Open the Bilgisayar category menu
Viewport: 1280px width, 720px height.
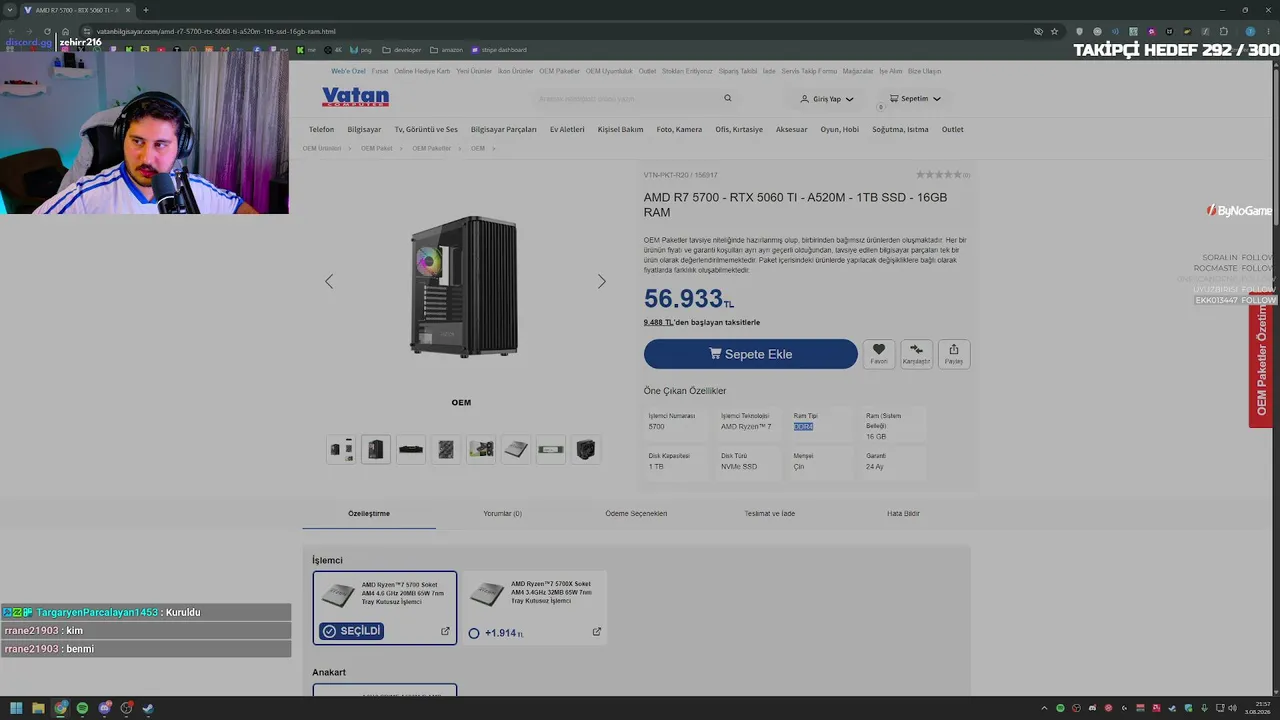(x=364, y=129)
